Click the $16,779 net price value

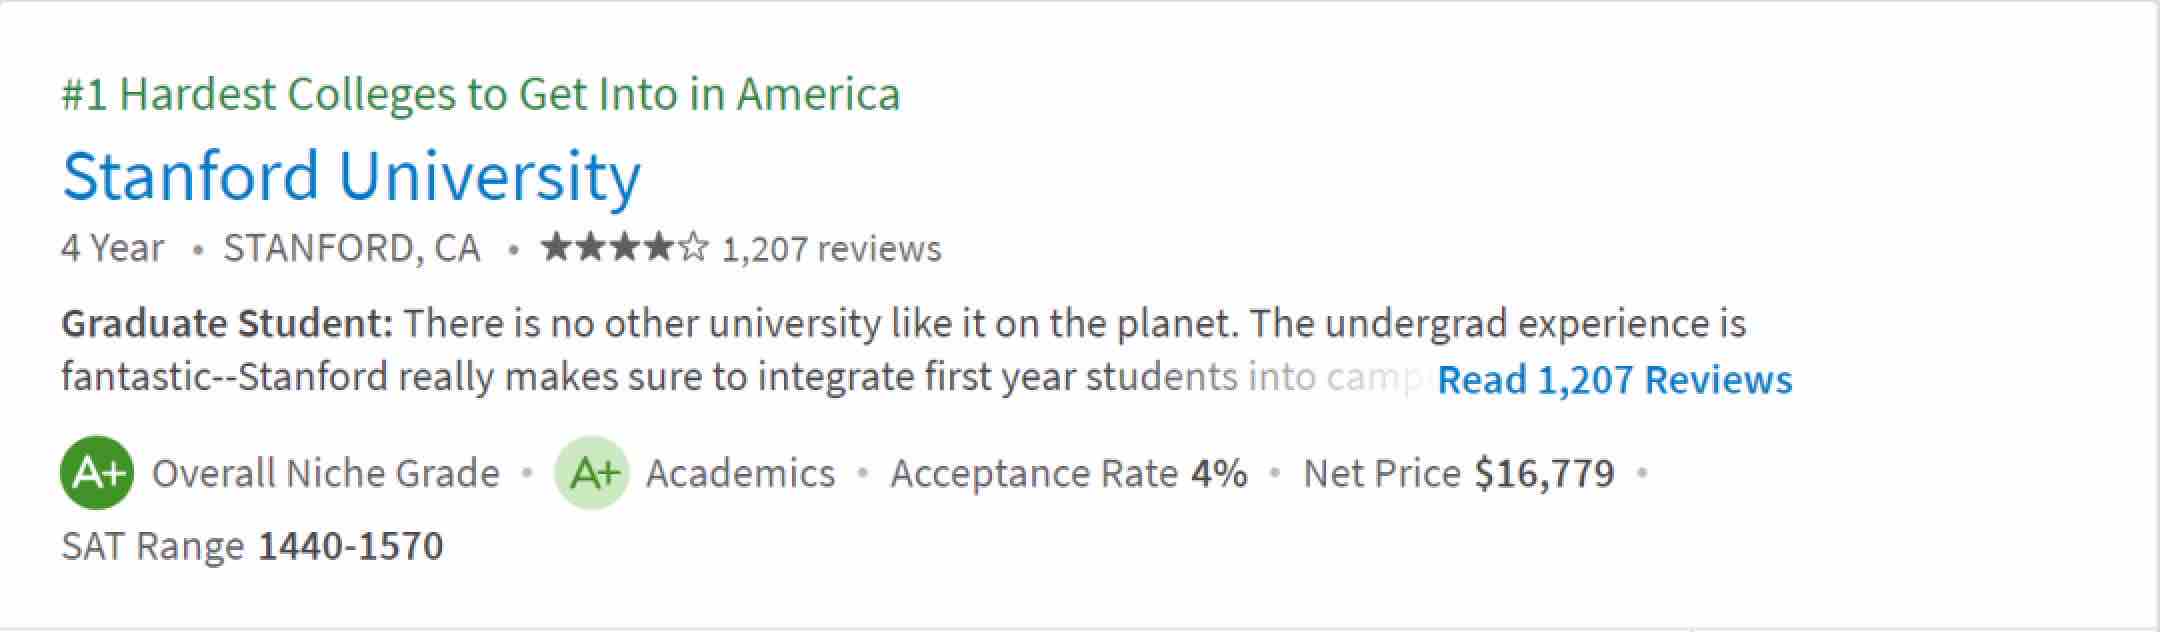pos(1544,473)
